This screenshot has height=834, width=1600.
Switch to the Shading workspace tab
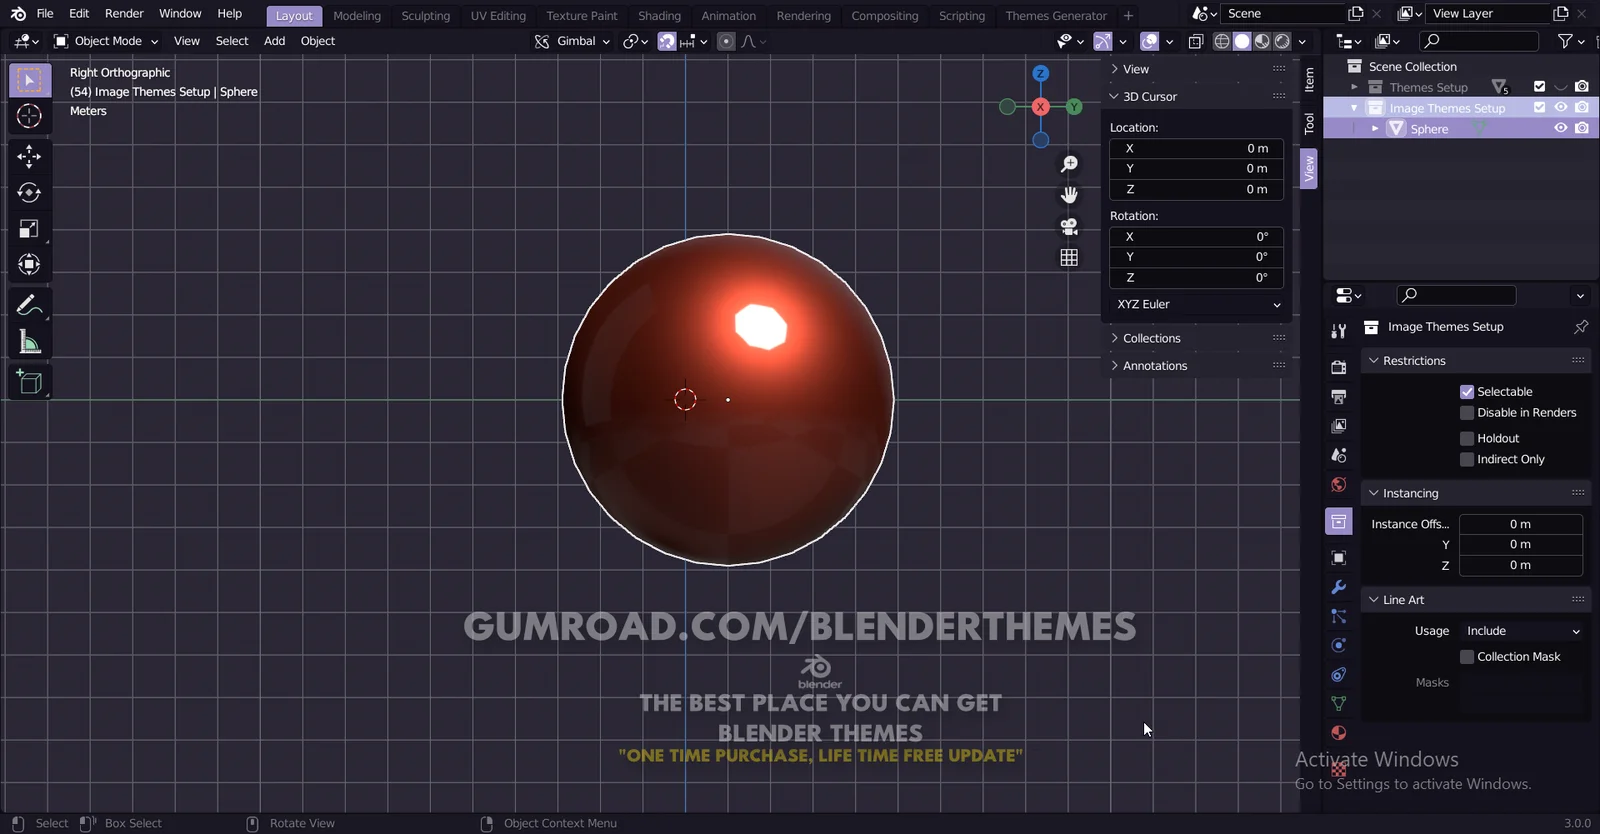(x=659, y=16)
